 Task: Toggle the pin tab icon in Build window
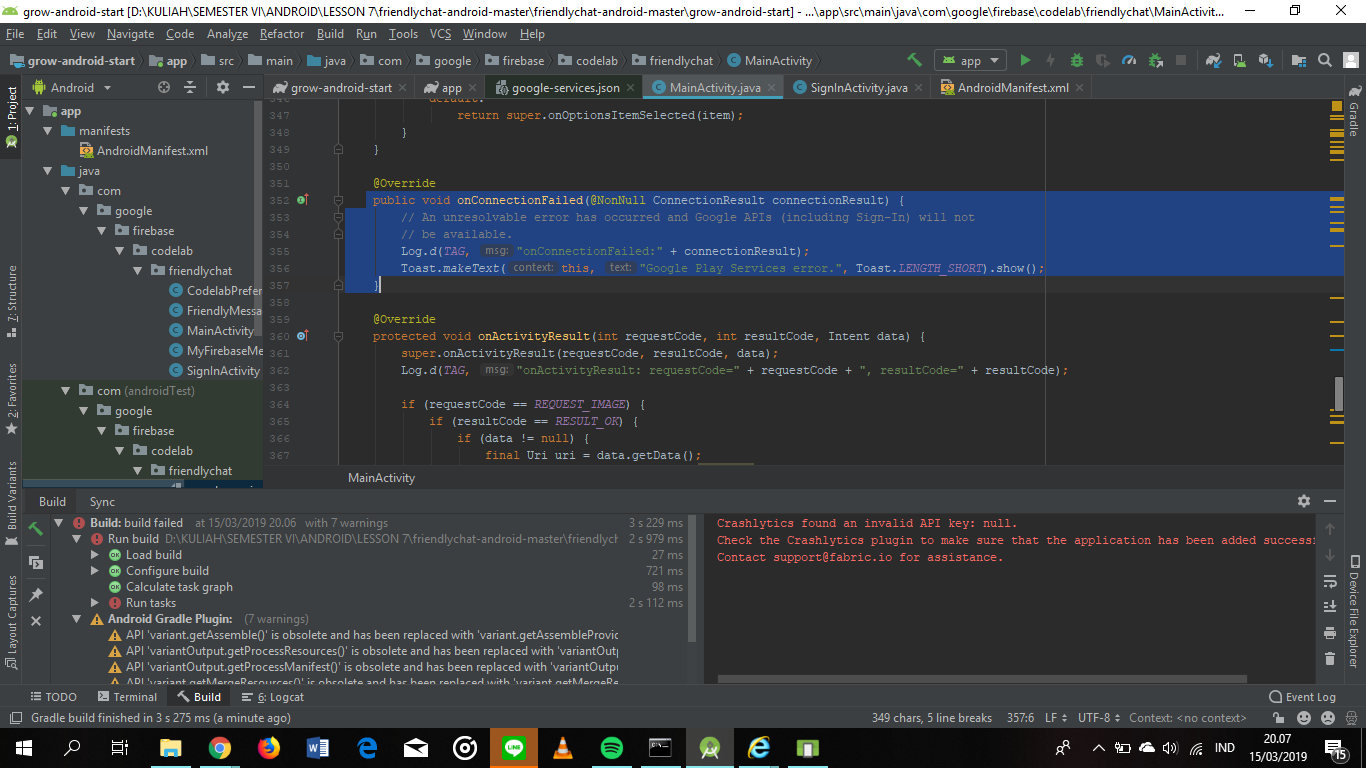36,594
